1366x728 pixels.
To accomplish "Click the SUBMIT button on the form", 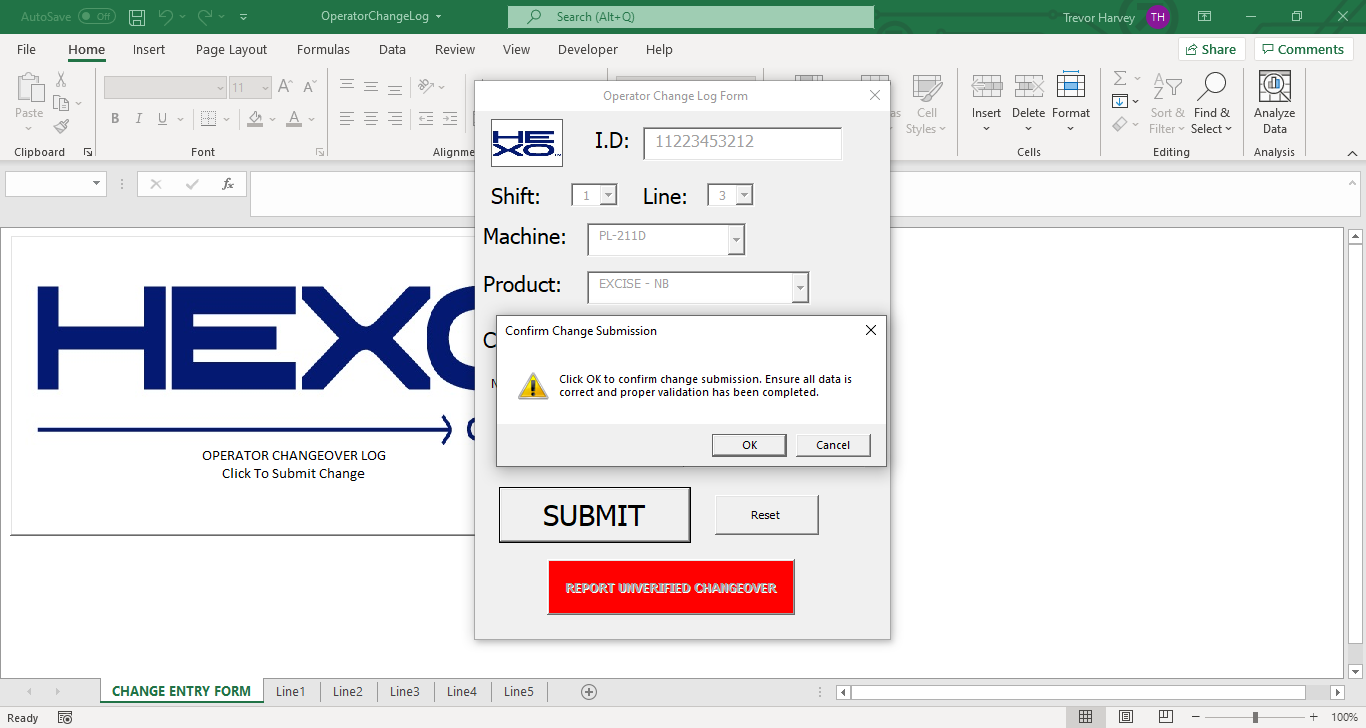I will 594,515.
